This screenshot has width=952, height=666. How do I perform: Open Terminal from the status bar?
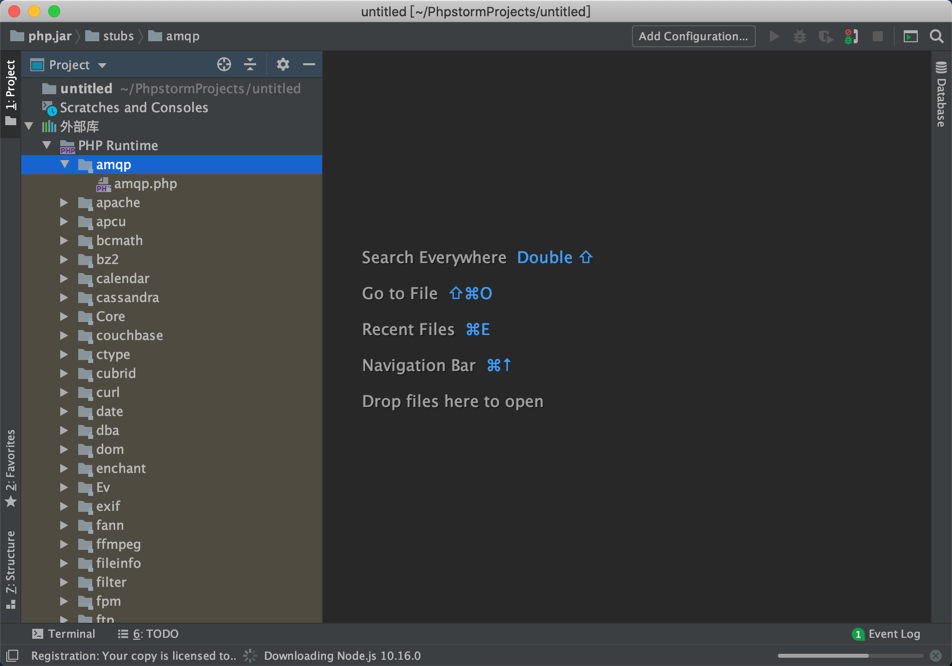click(x=64, y=634)
